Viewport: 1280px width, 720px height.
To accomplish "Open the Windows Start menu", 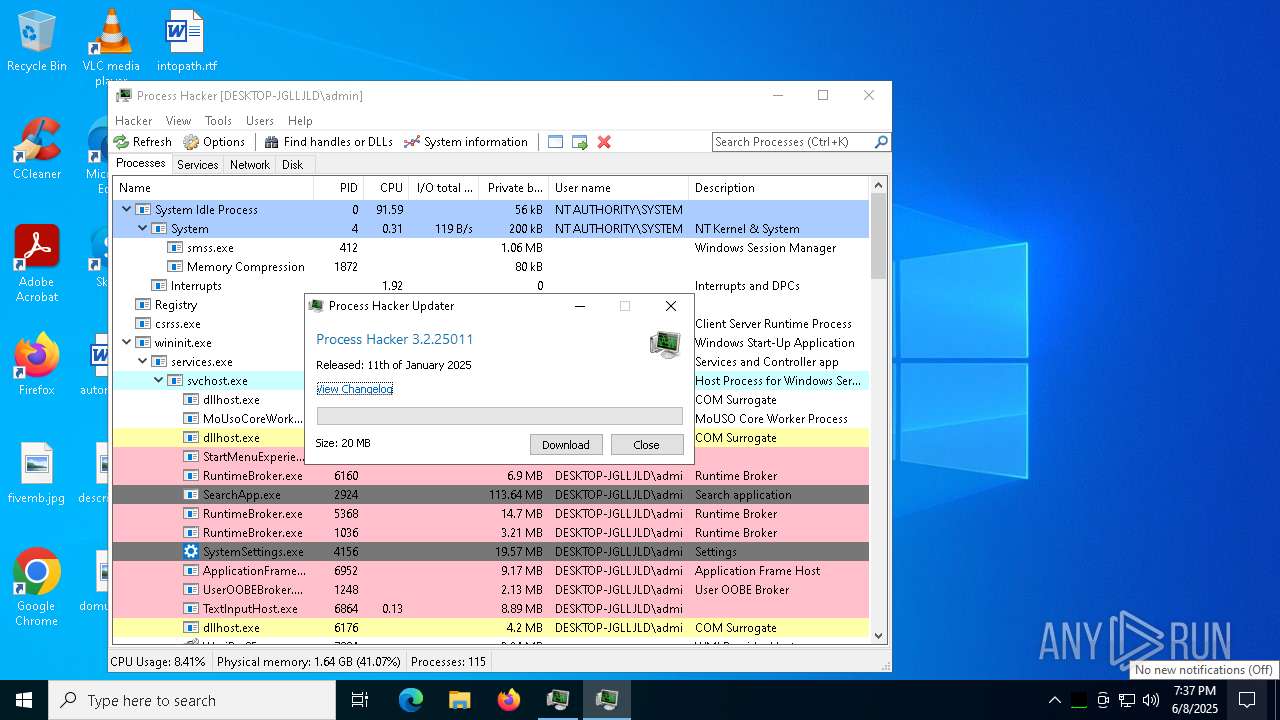I will 24,700.
